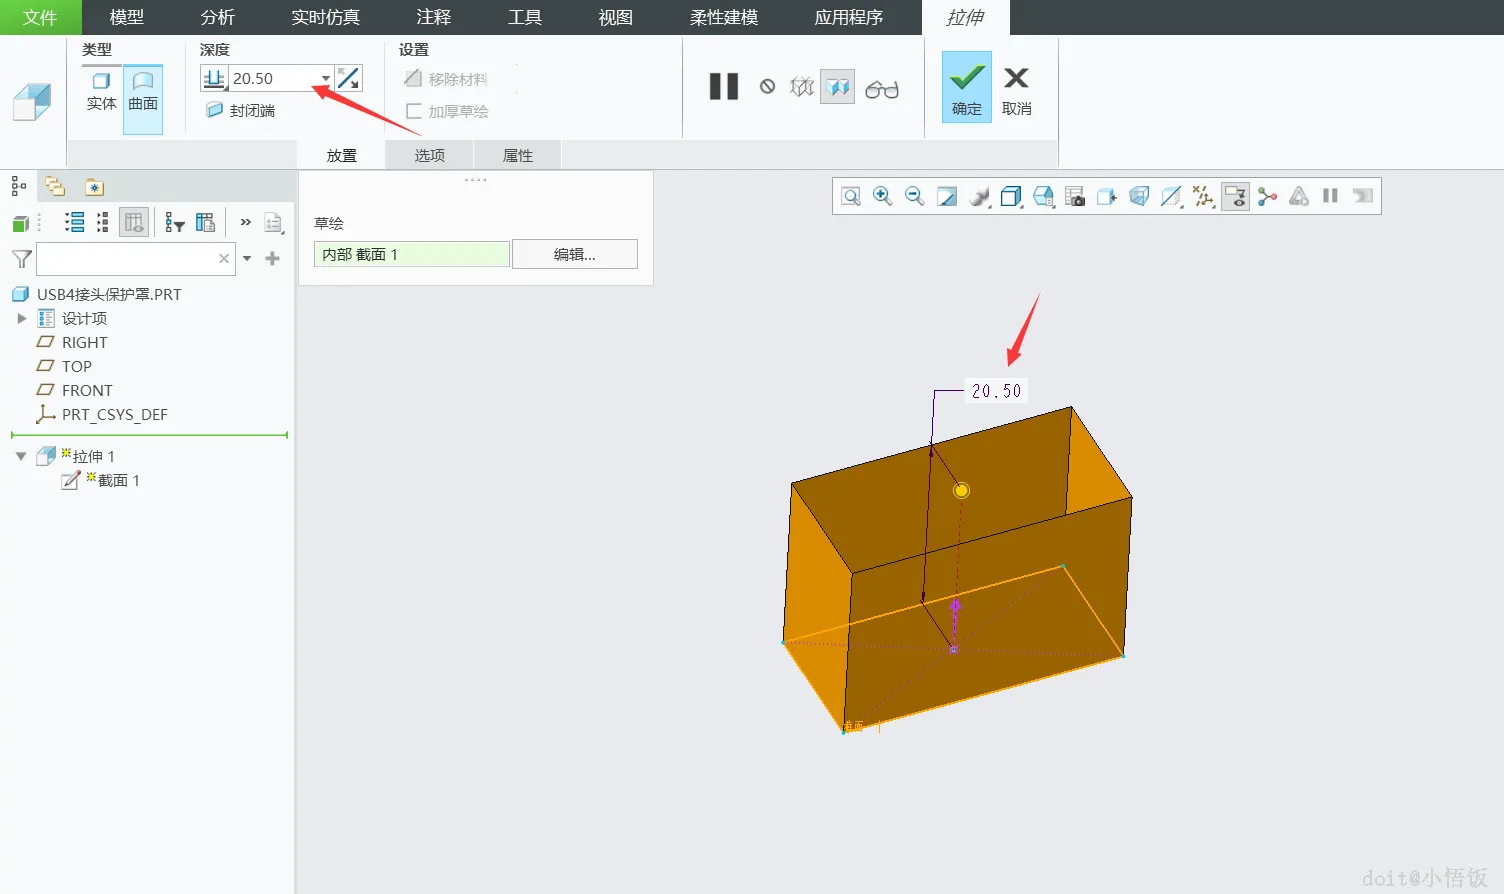Click the refit view icon
Screen dimensions: 1504x894
tap(850, 196)
